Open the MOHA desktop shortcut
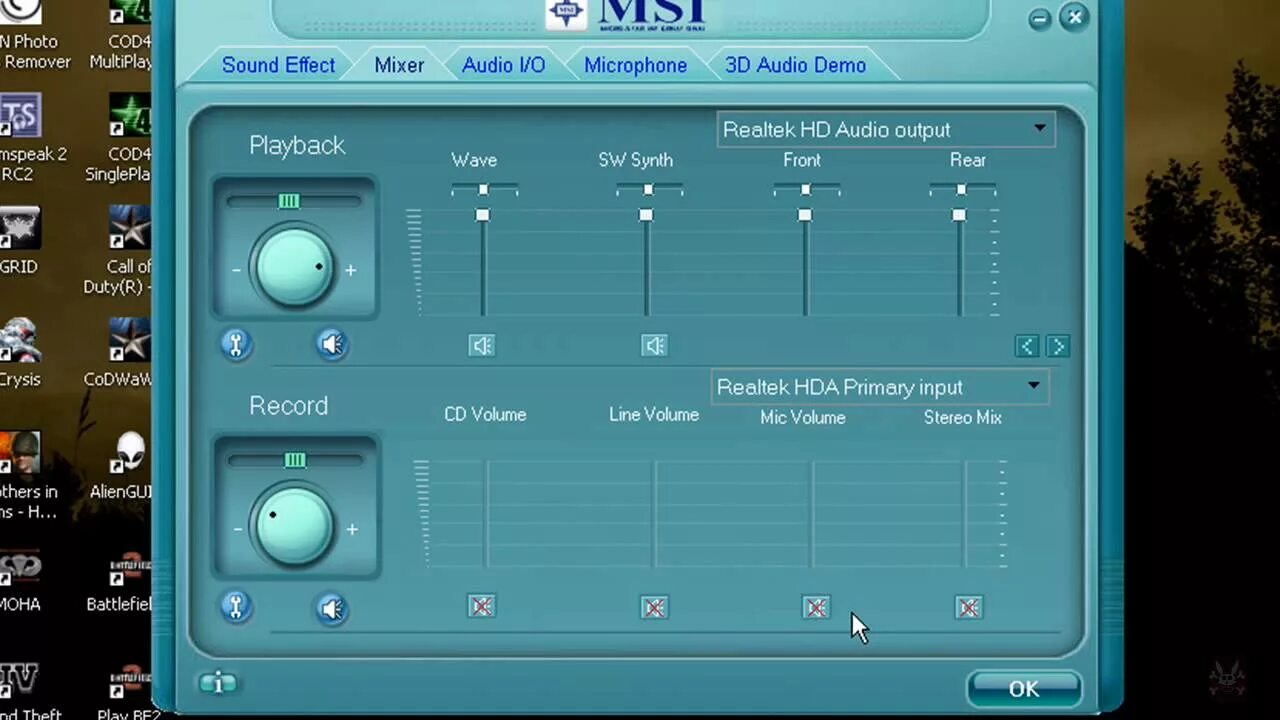This screenshot has width=1280, height=720. pos(20,580)
